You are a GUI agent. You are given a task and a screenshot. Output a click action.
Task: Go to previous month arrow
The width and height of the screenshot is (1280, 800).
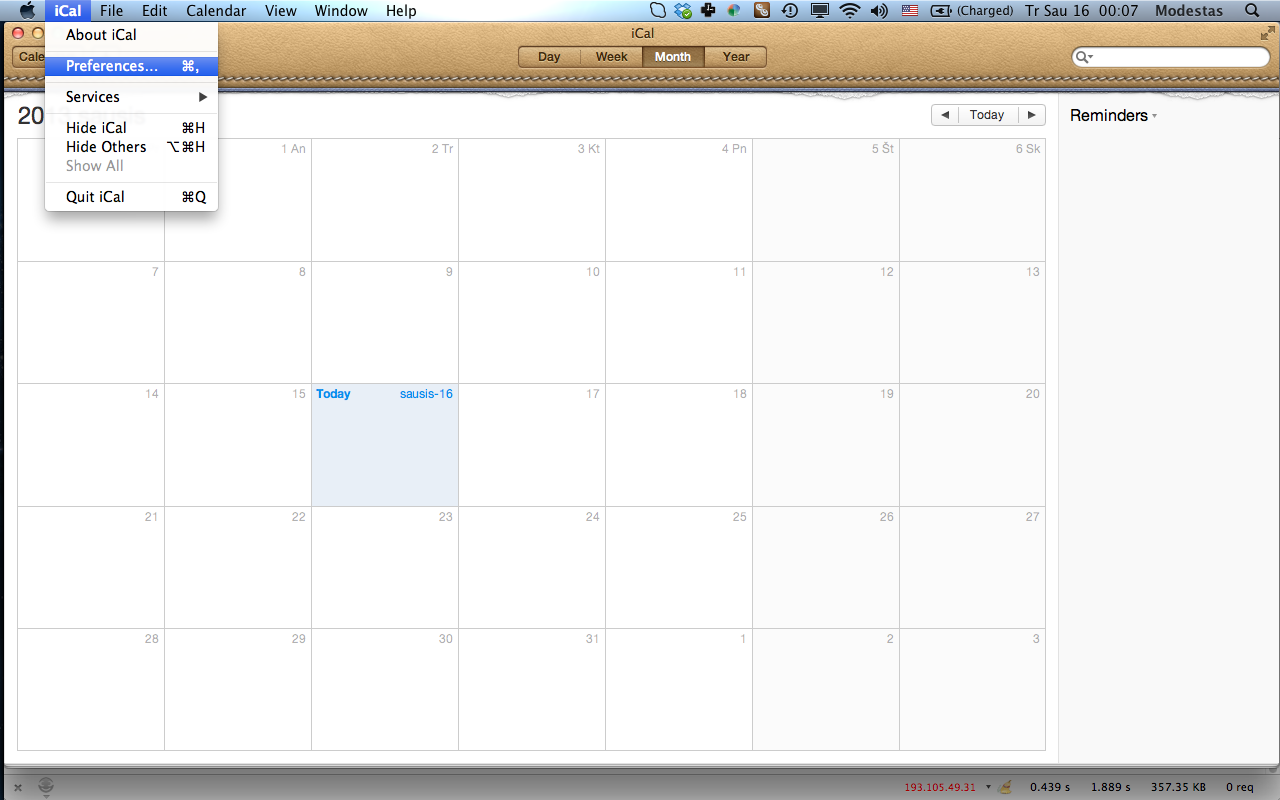click(945, 115)
